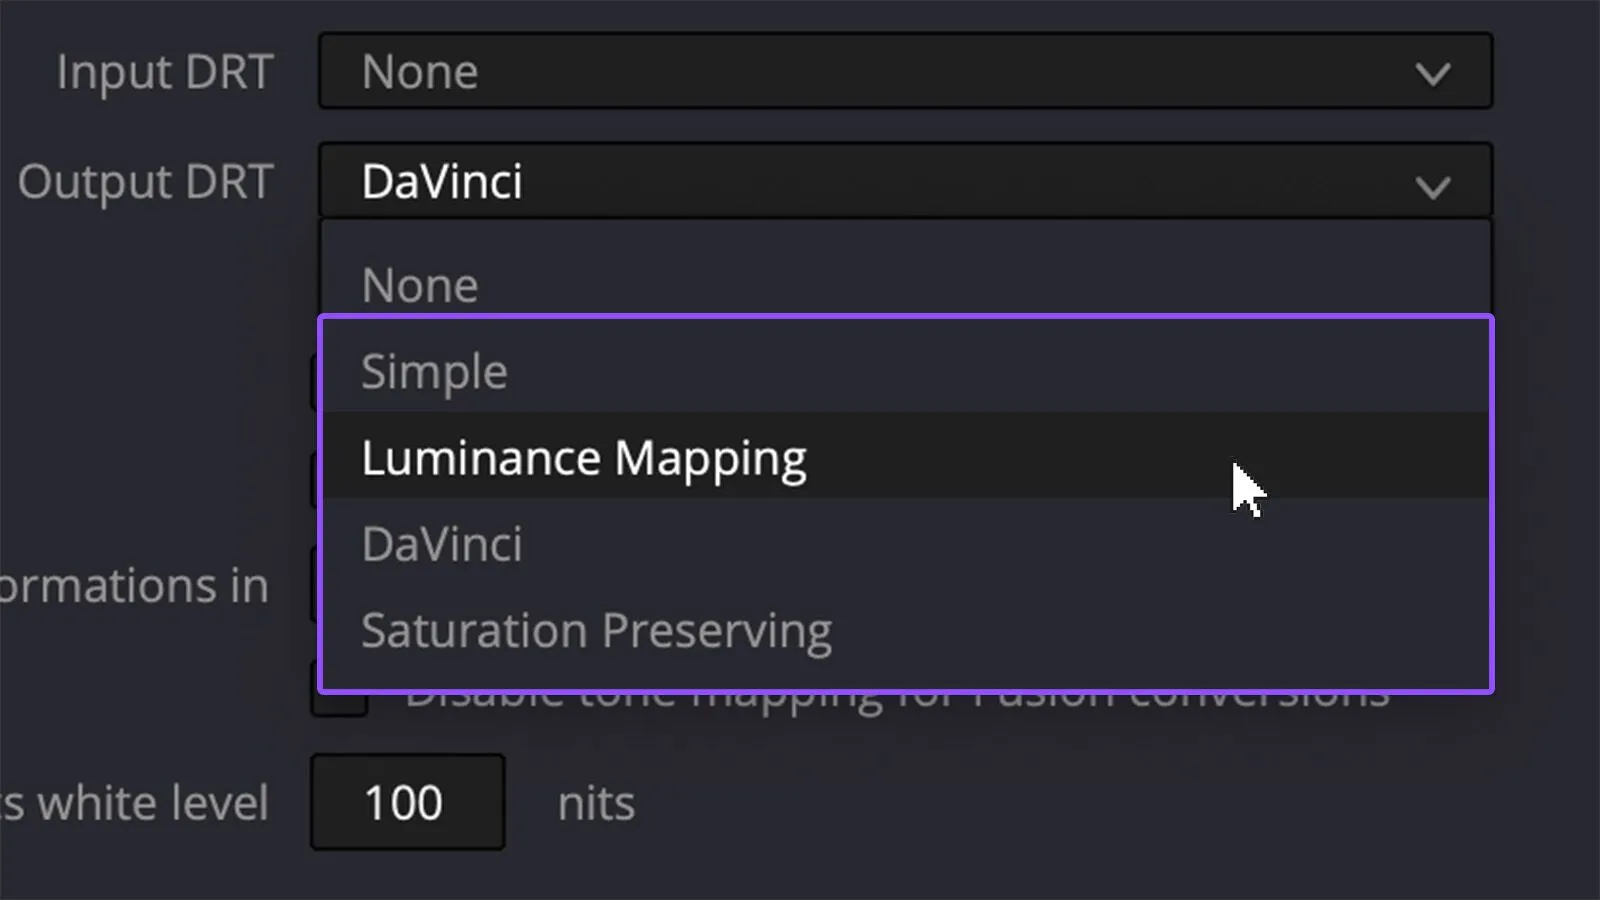Click the Output DRT chevron arrow

pyautogui.click(x=1433, y=187)
